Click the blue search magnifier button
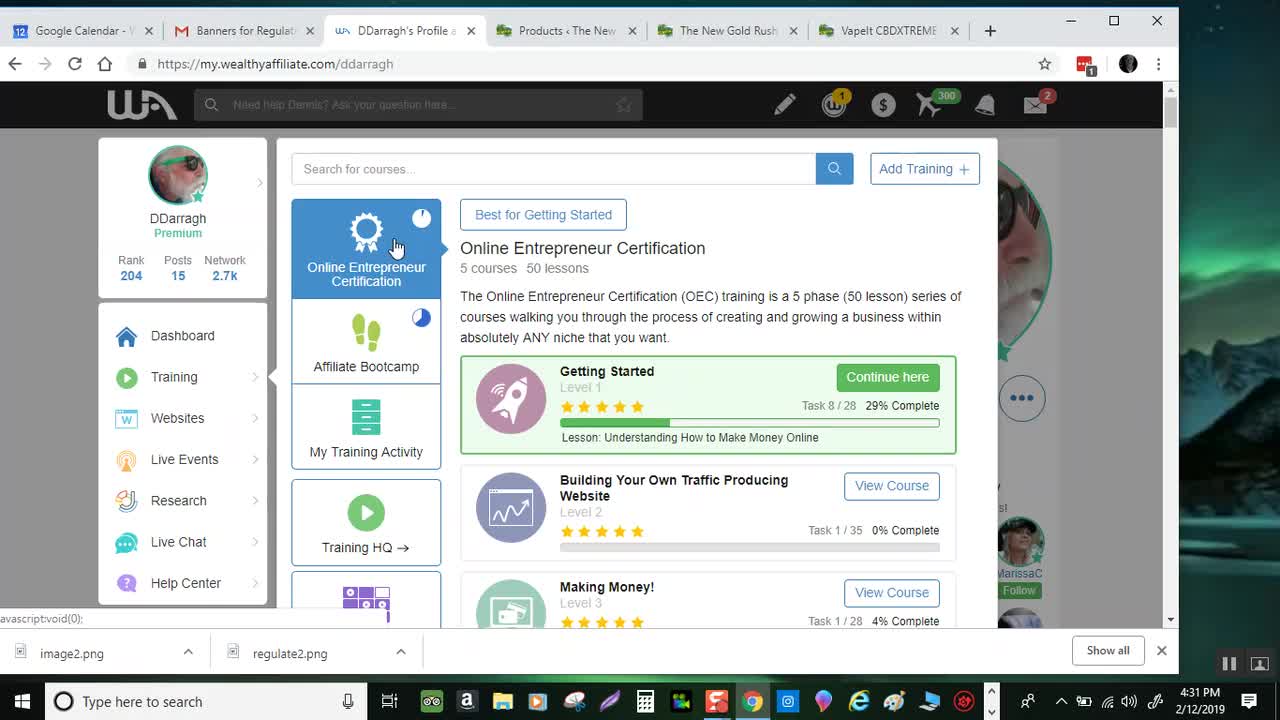 point(834,169)
